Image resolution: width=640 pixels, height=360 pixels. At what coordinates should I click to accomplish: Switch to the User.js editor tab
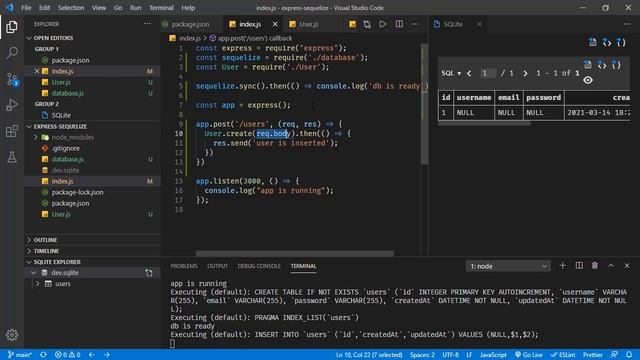click(x=309, y=24)
